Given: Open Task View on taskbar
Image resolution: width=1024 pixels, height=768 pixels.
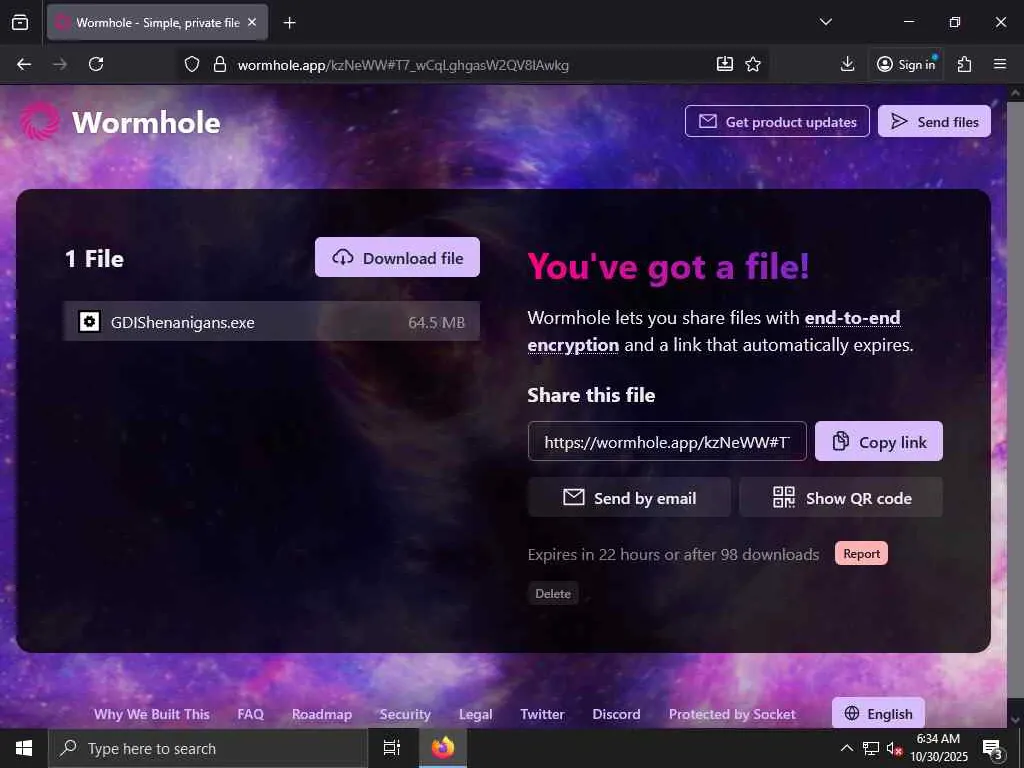Looking at the screenshot, I should tap(392, 748).
